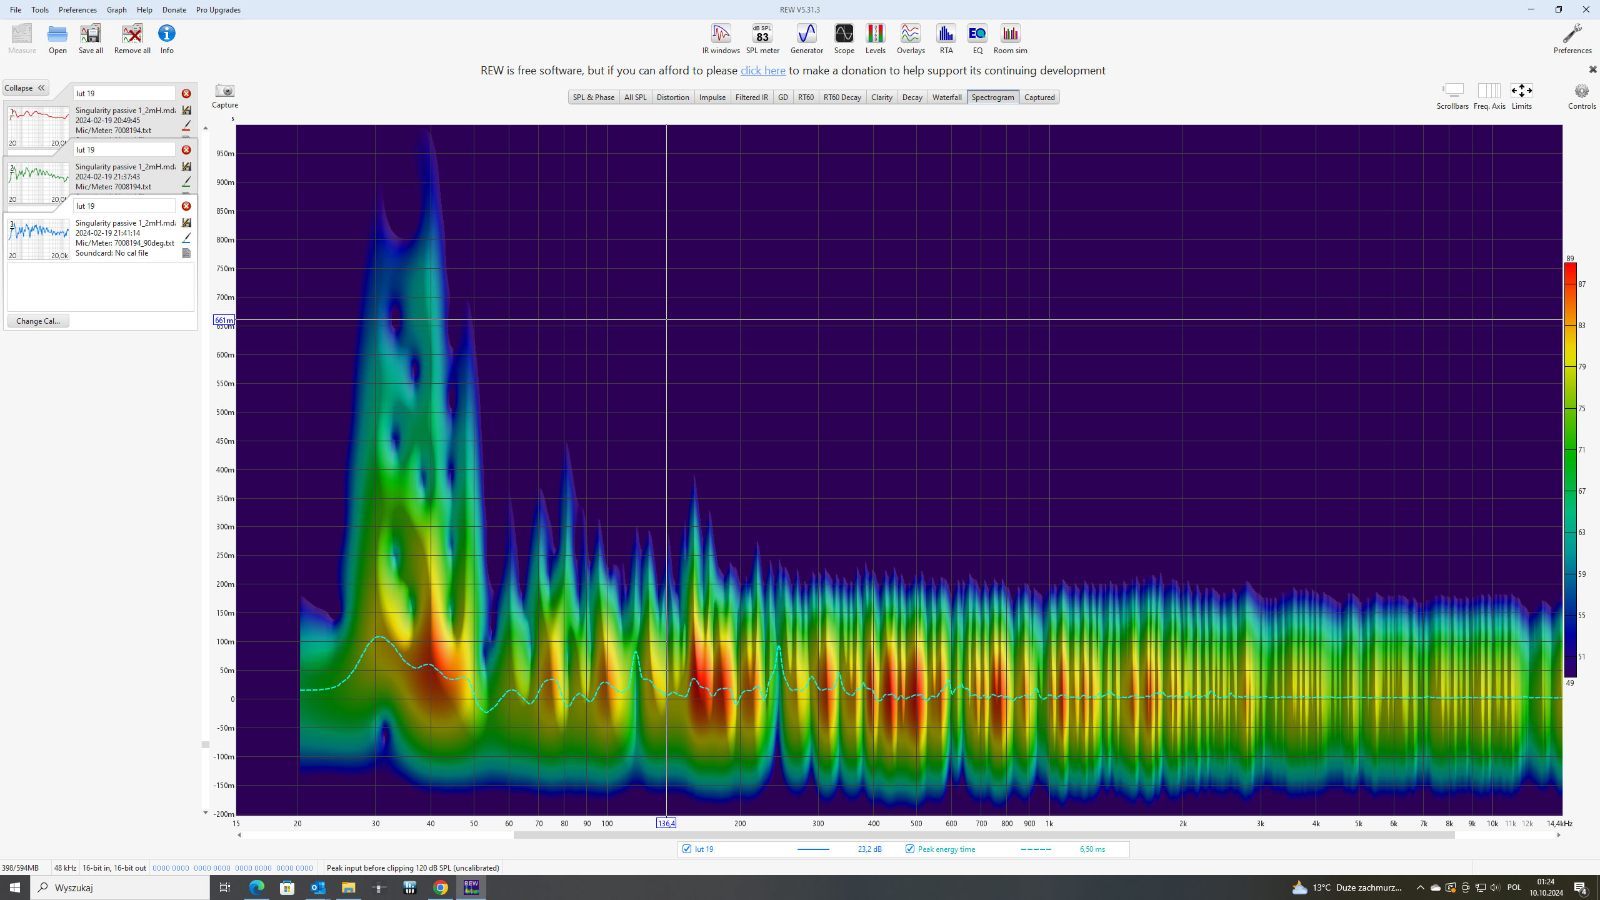Collapse the measurements panel

[25, 88]
